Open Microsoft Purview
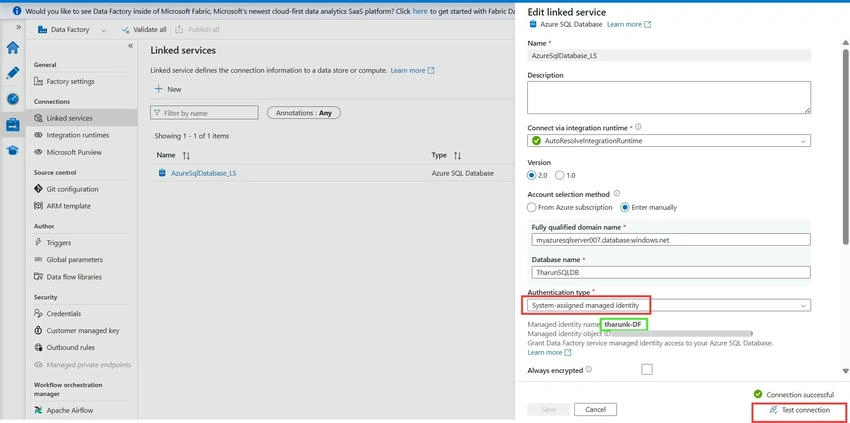Image resolution: width=850 pixels, height=423 pixels. click(74, 152)
